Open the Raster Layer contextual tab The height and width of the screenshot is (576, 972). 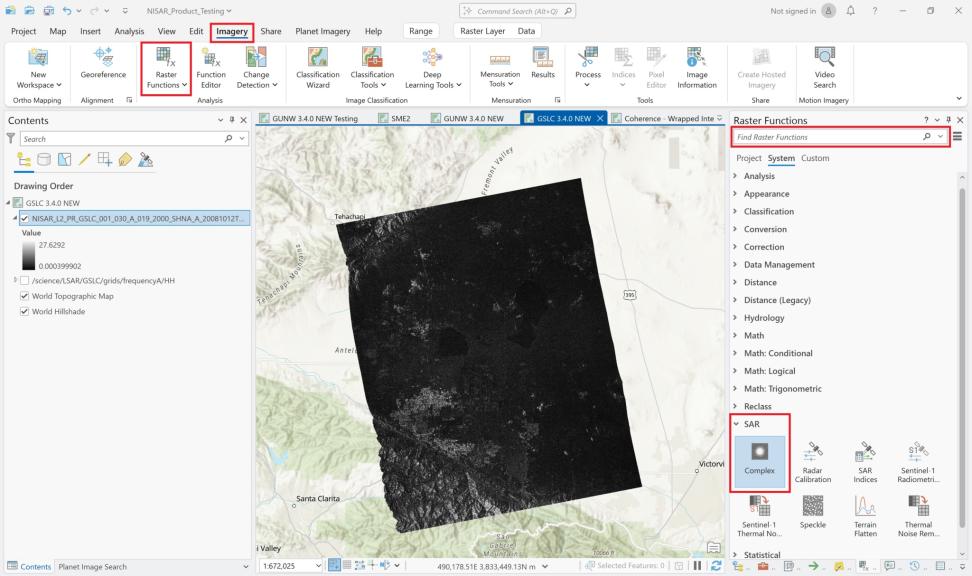coord(482,31)
